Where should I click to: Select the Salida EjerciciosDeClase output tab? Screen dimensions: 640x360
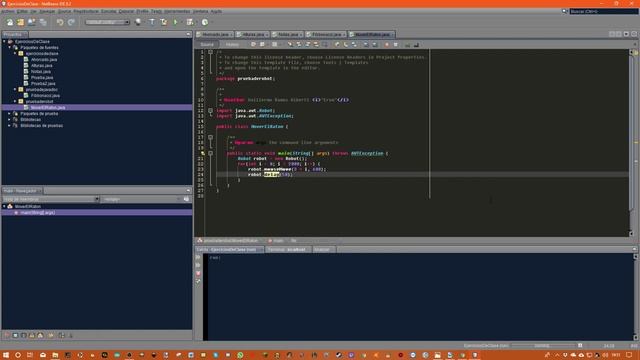pos(230,249)
